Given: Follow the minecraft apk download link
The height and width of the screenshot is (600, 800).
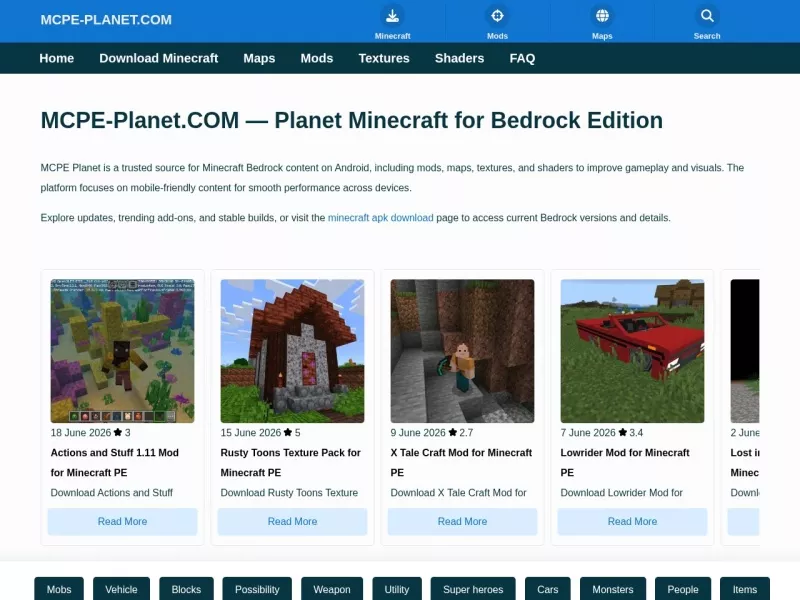Looking at the screenshot, I should click(x=381, y=218).
